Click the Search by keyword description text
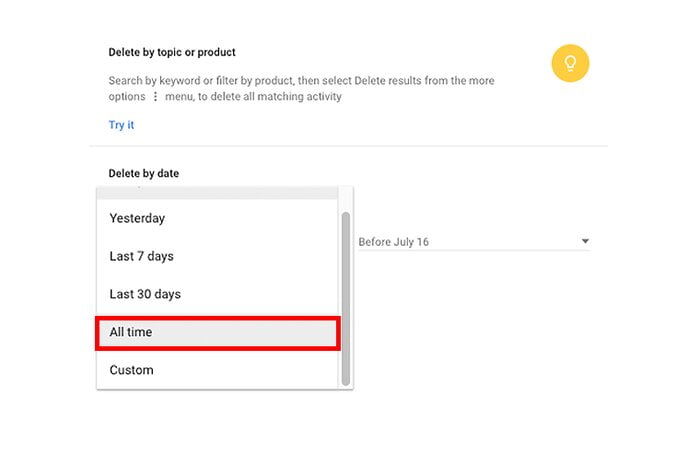The width and height of the screenshot is (700, 466). pos(300,80)
